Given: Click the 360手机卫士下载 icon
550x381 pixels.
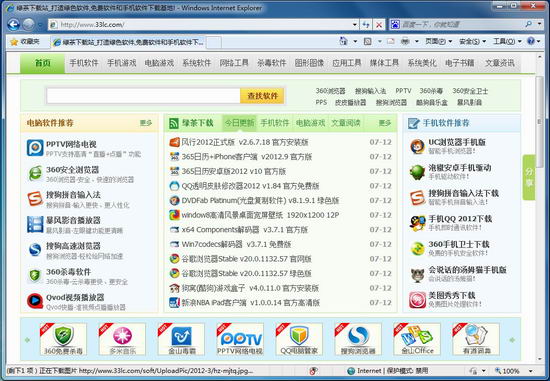Looking at the screenshot, I should point(417,249).
